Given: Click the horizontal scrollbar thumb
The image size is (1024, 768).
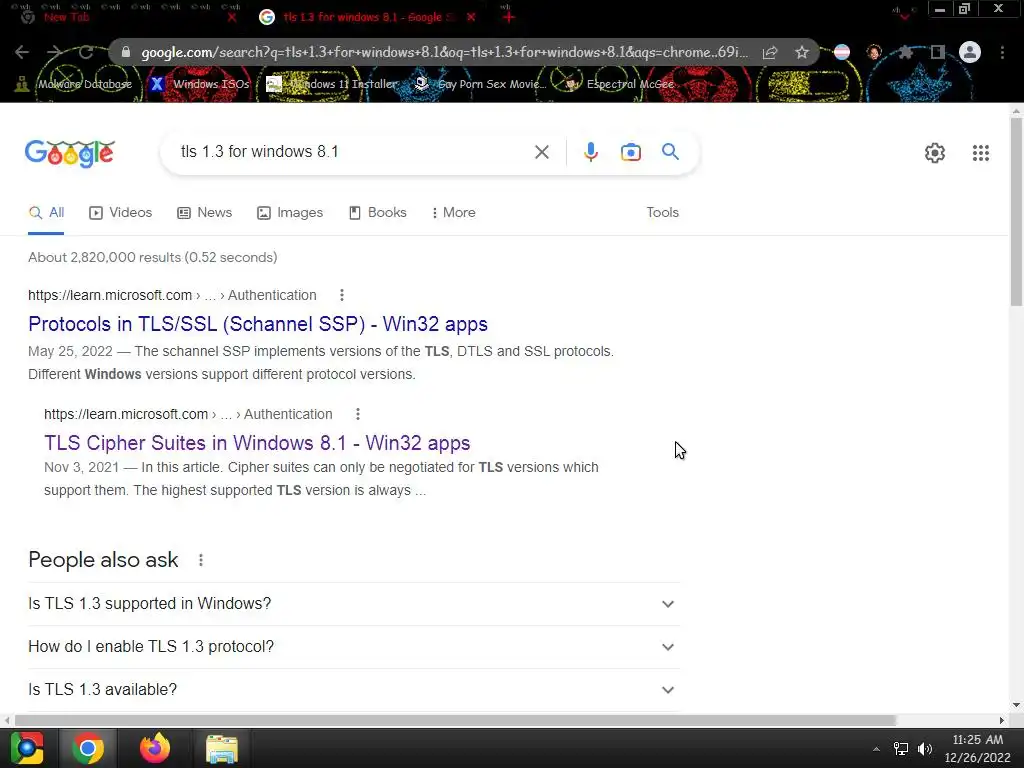Looking at the screenshot, I should [x=455, y=720].
